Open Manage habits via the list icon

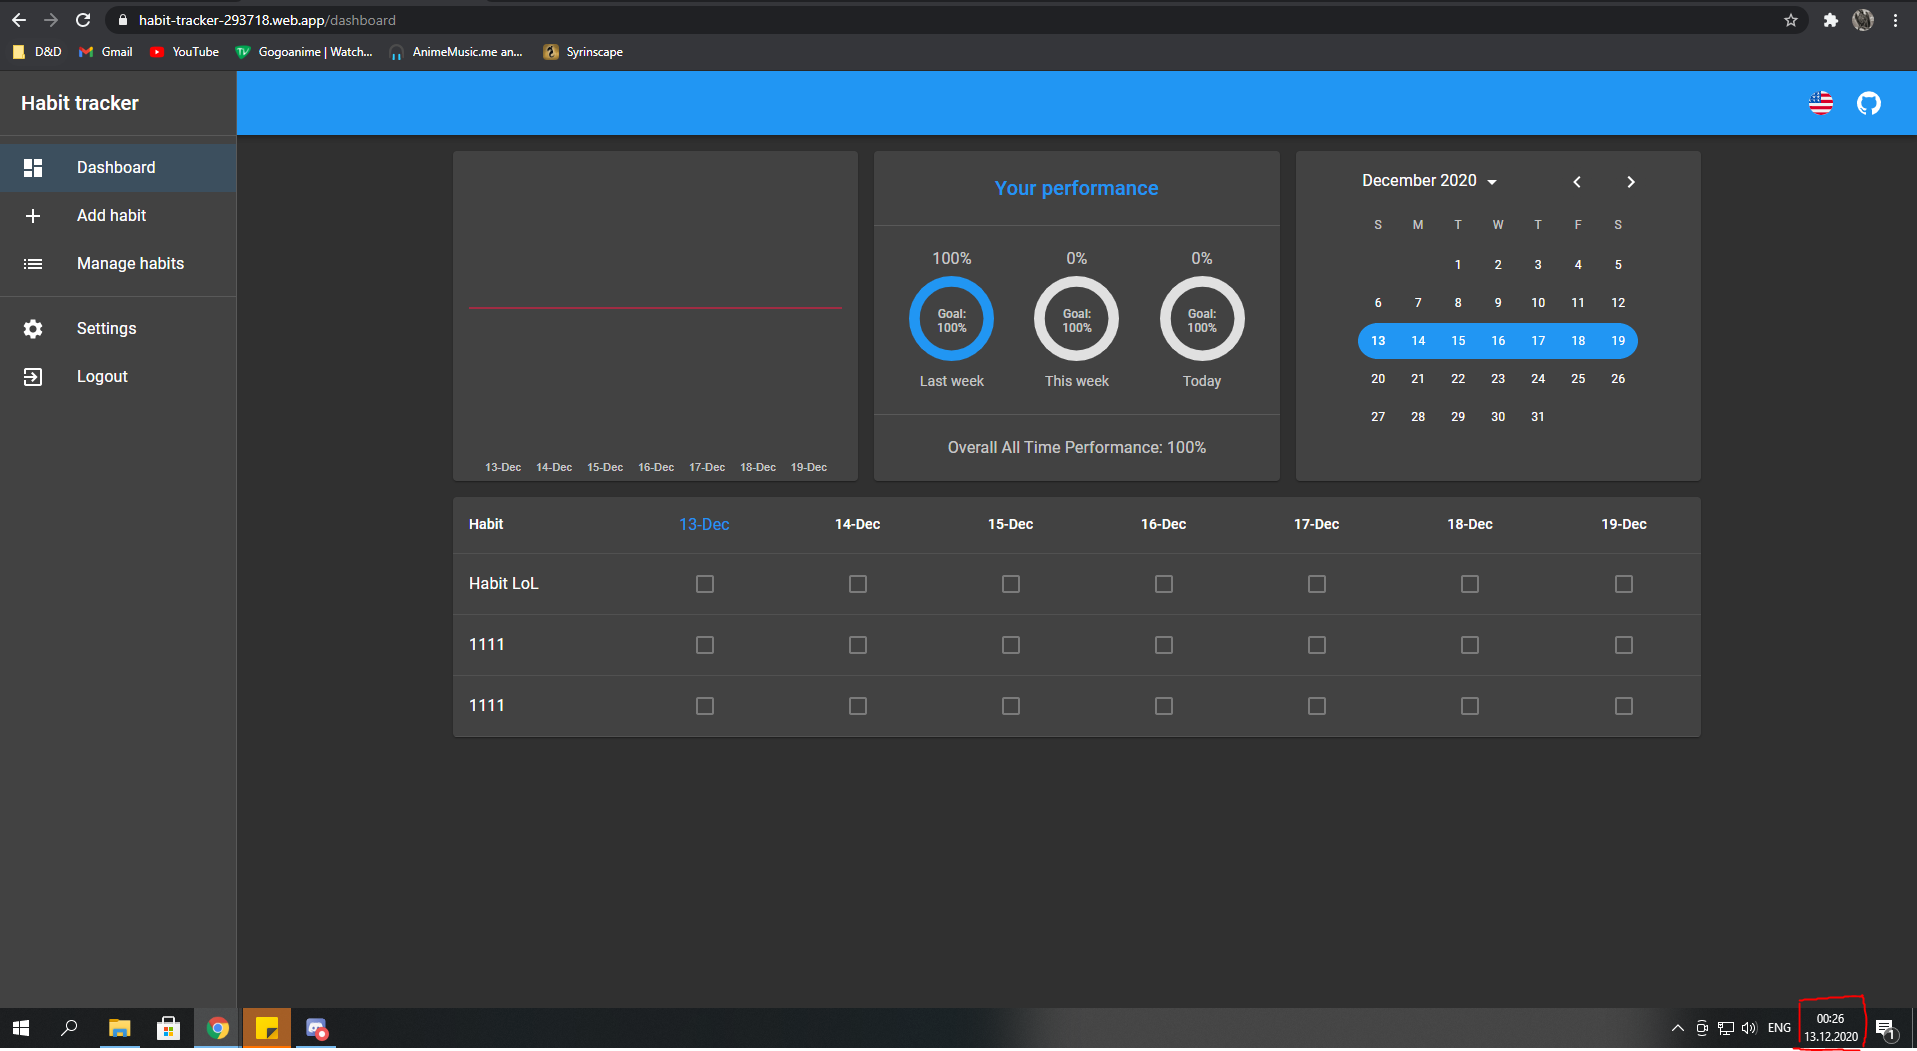[33, 263]
